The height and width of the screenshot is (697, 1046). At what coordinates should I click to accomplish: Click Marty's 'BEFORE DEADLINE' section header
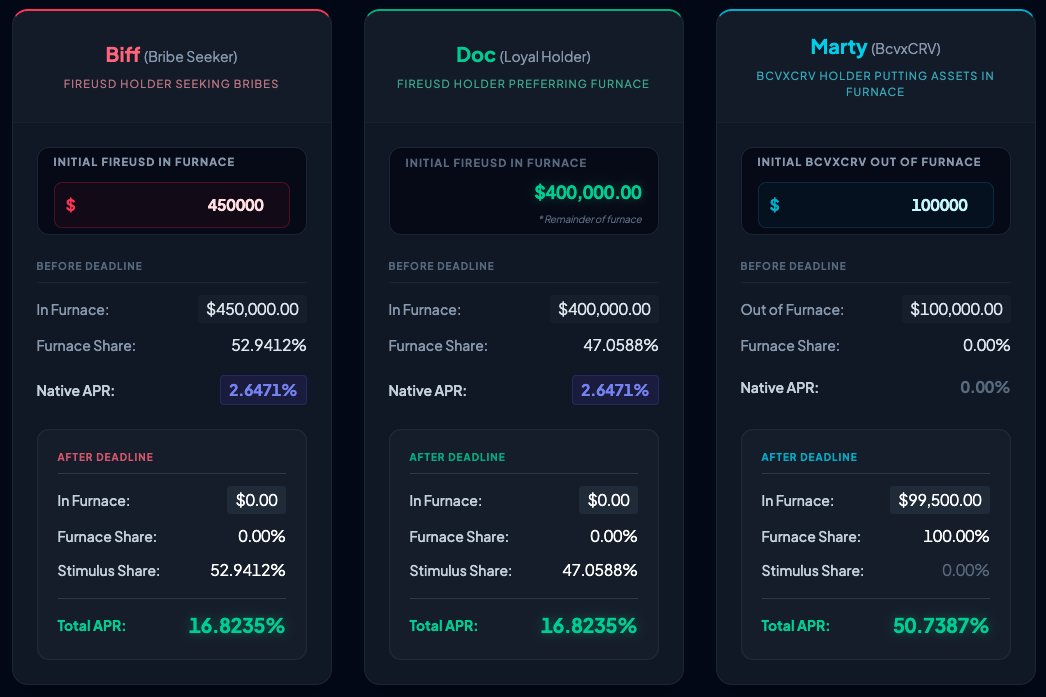point(793,266)
